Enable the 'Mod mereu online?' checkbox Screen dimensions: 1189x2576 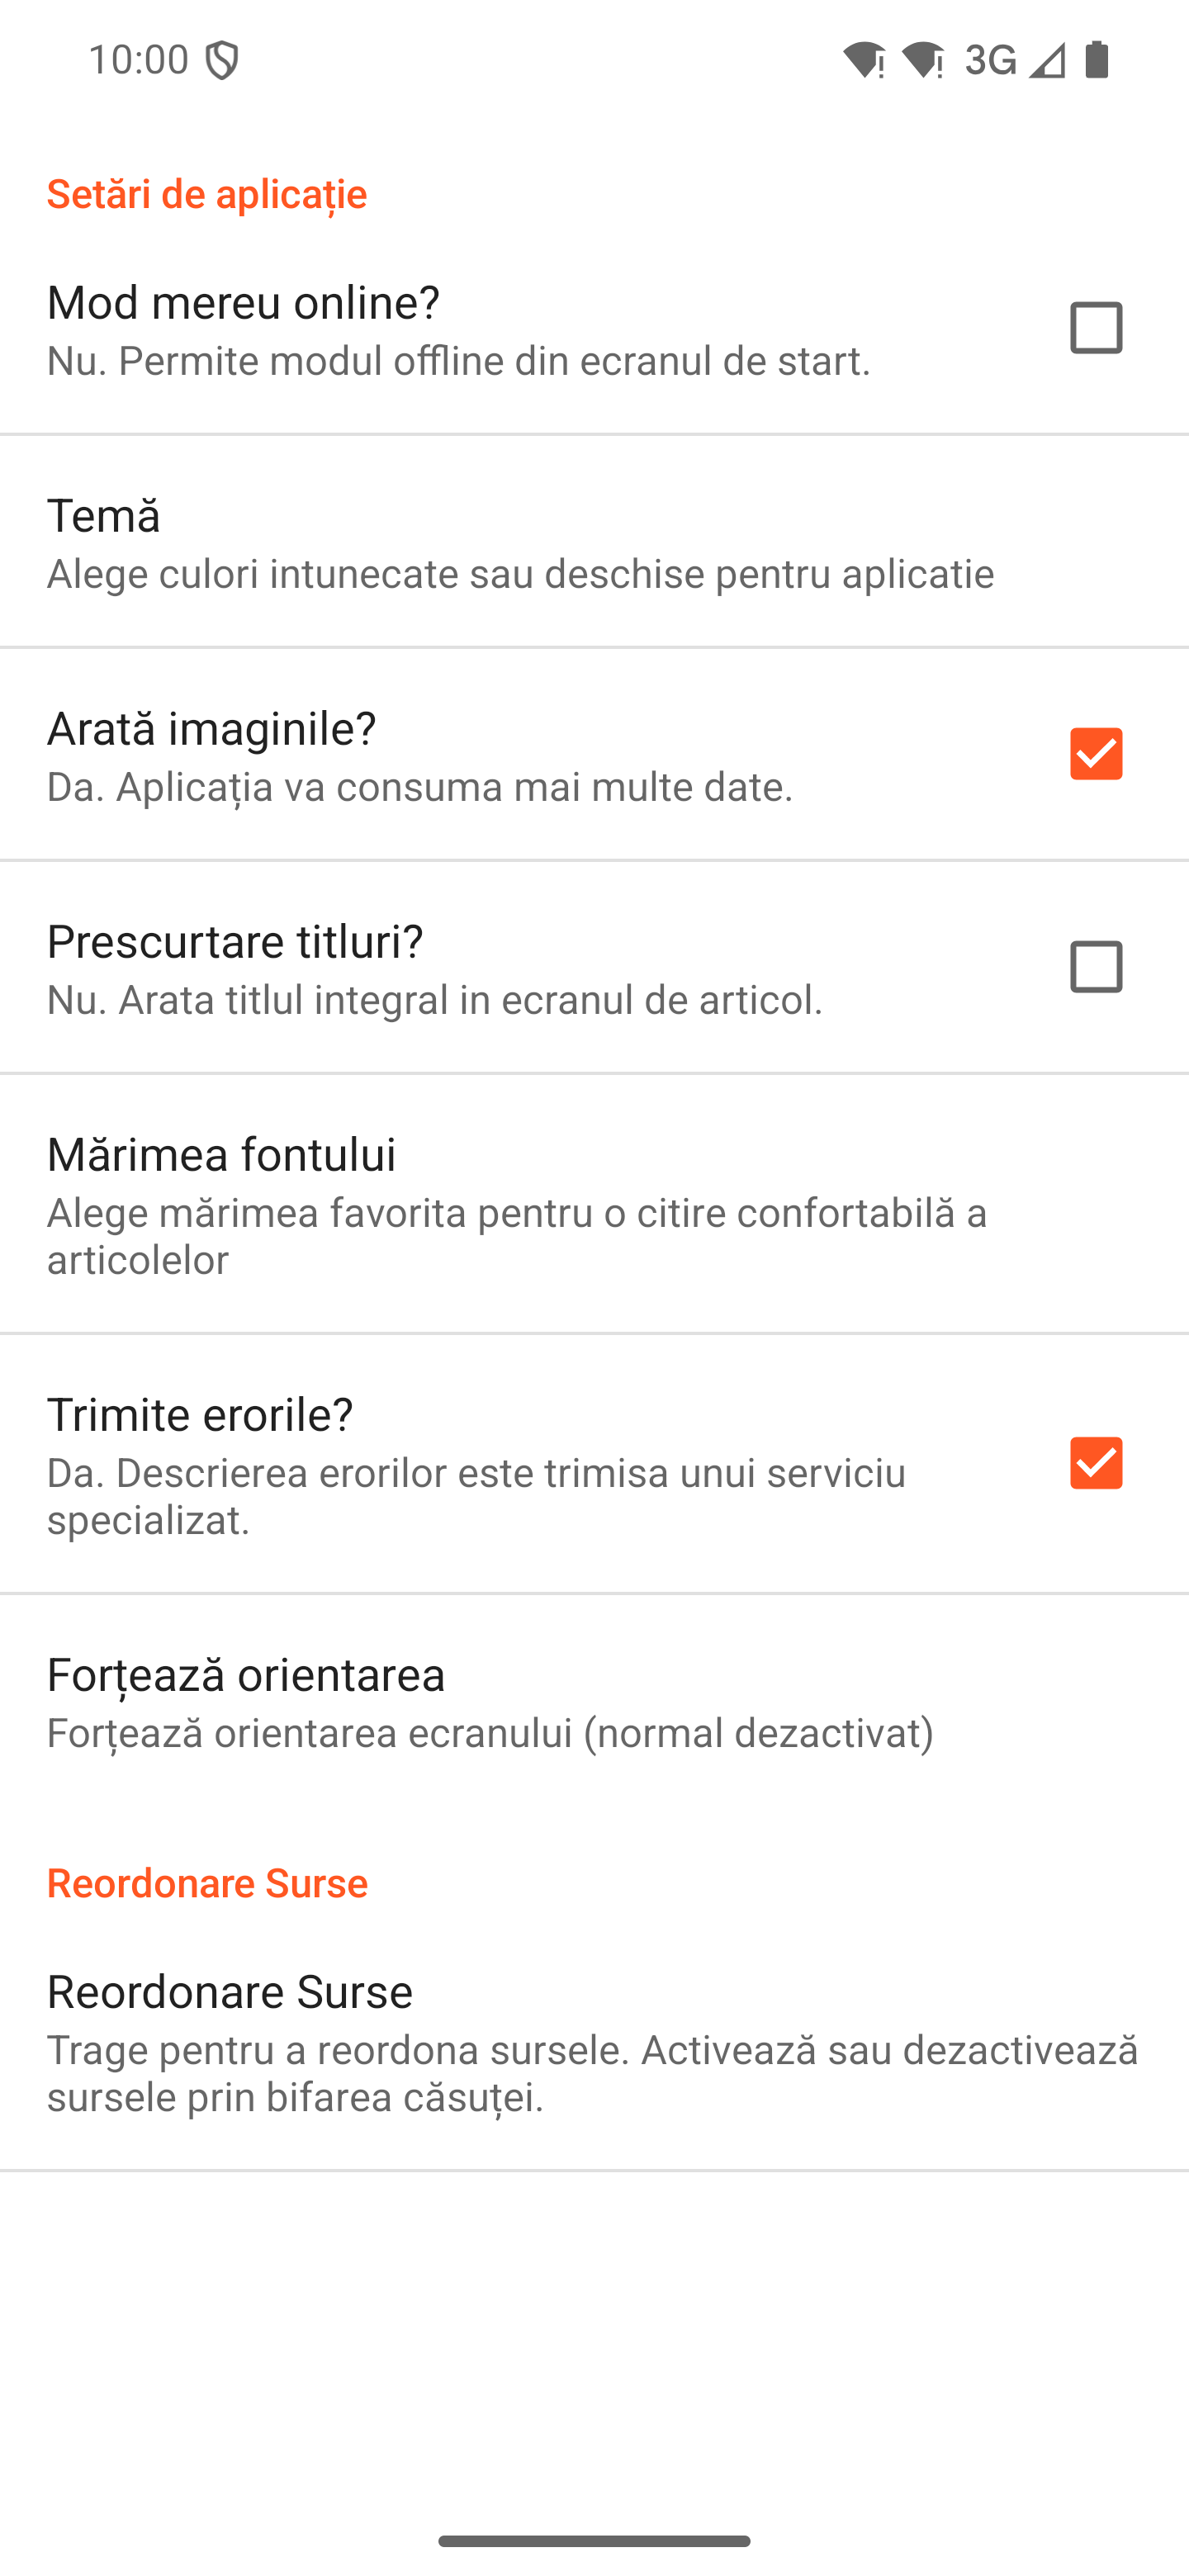(1096, 328)
